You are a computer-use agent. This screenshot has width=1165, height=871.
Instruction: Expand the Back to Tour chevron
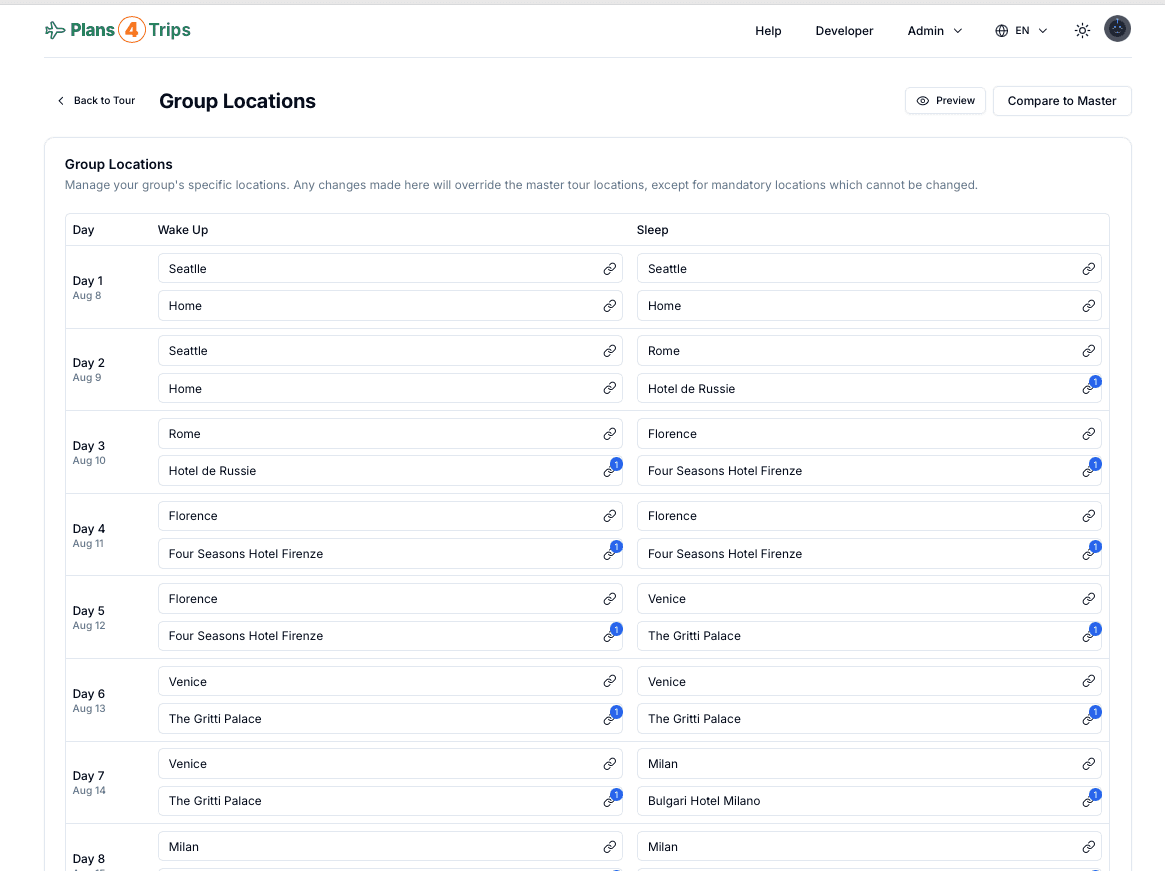pyautogui.click(x=61, y=100)
